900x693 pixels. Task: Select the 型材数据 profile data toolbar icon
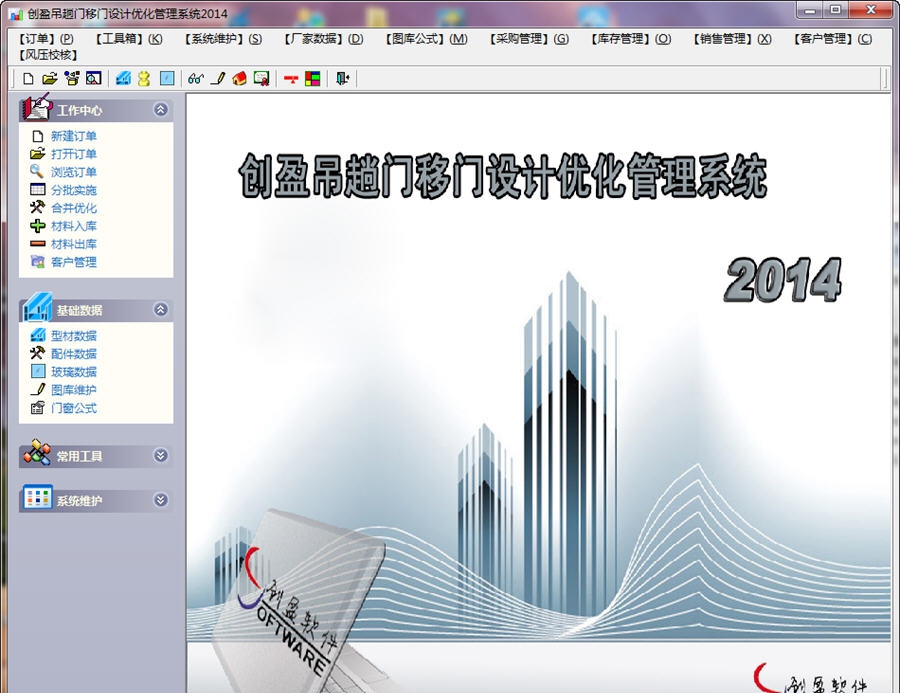pyautogui.click(x=124, y=77)
